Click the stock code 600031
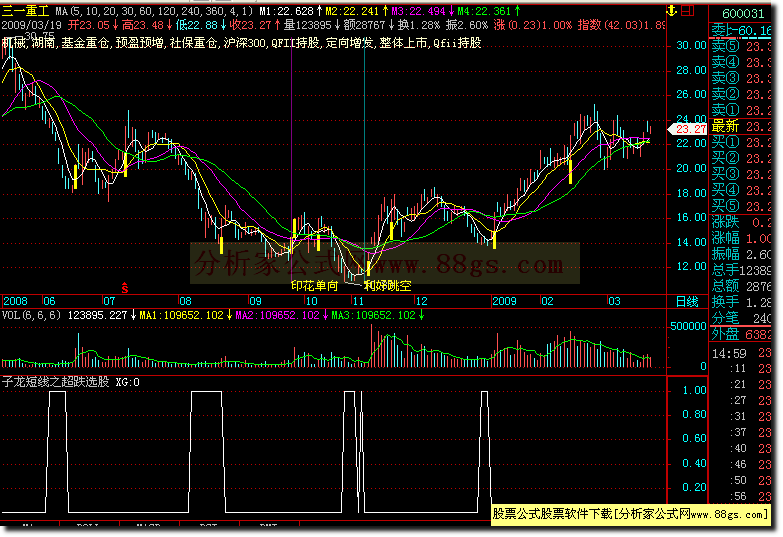The width and height of the screenshot is (783, 537). (x=743, y=13)
